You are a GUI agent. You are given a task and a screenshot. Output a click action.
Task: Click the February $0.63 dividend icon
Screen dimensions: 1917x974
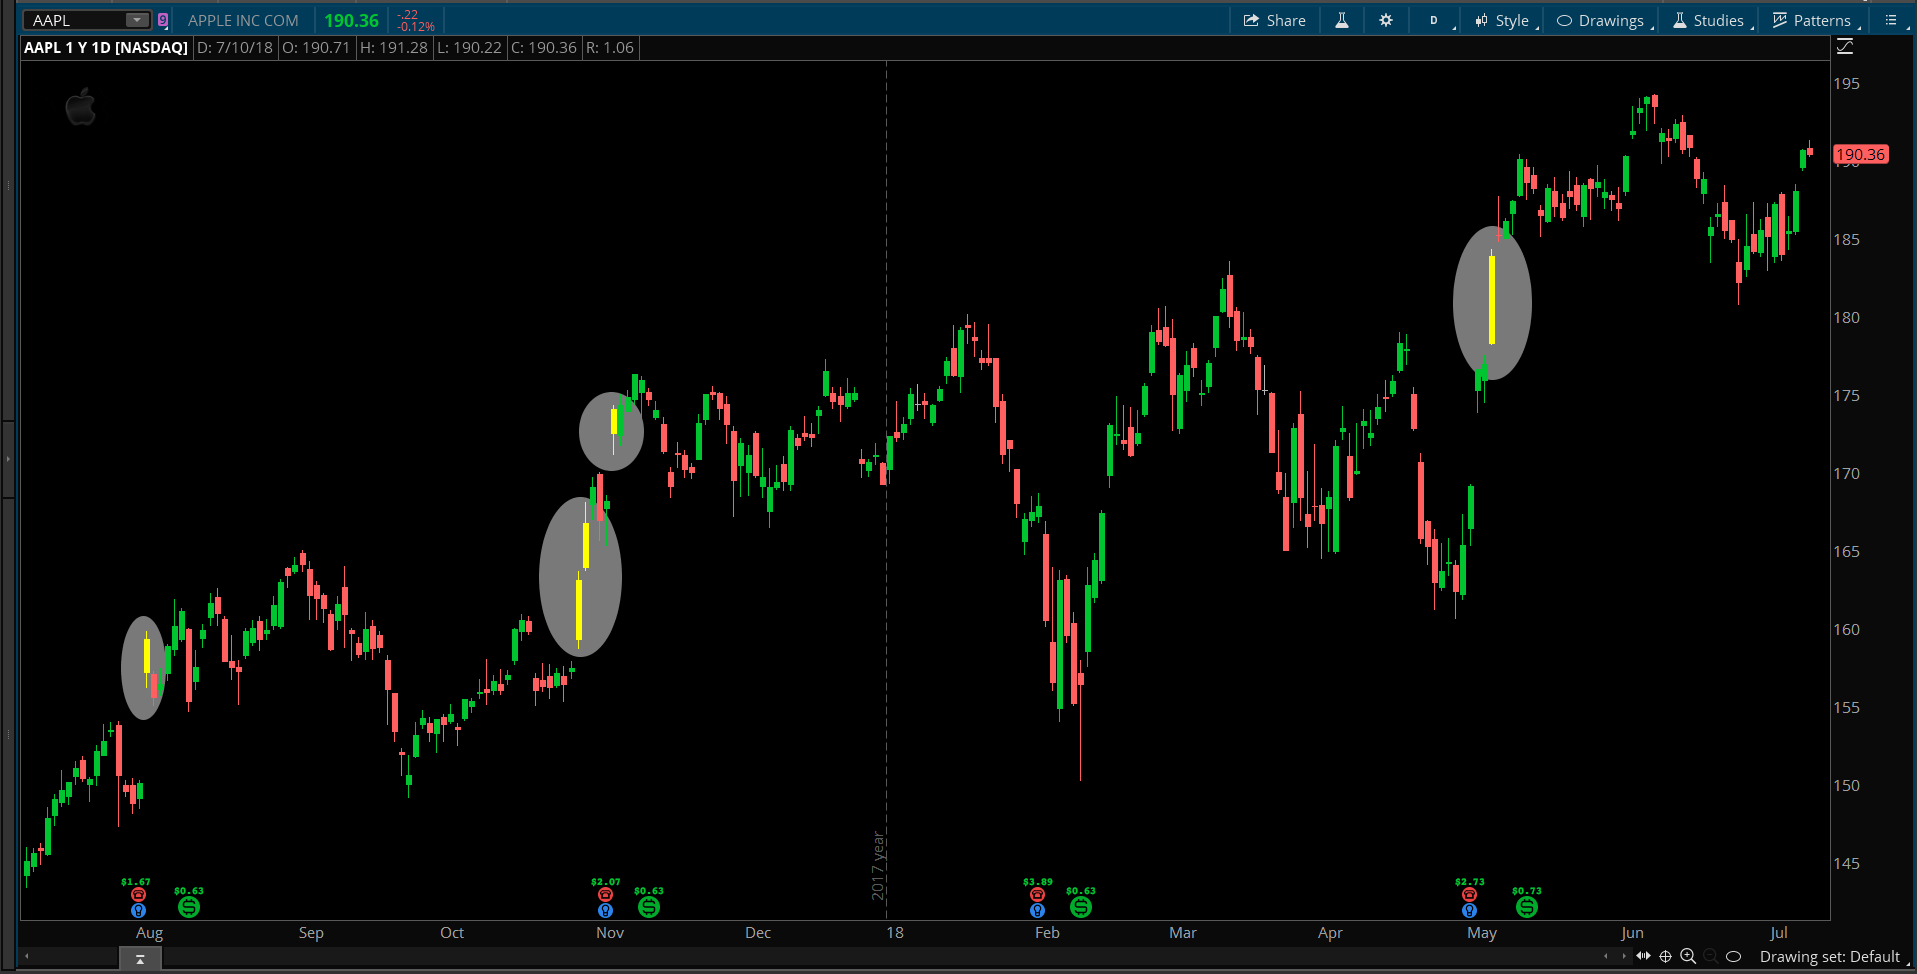click(x=1080, y=907)
